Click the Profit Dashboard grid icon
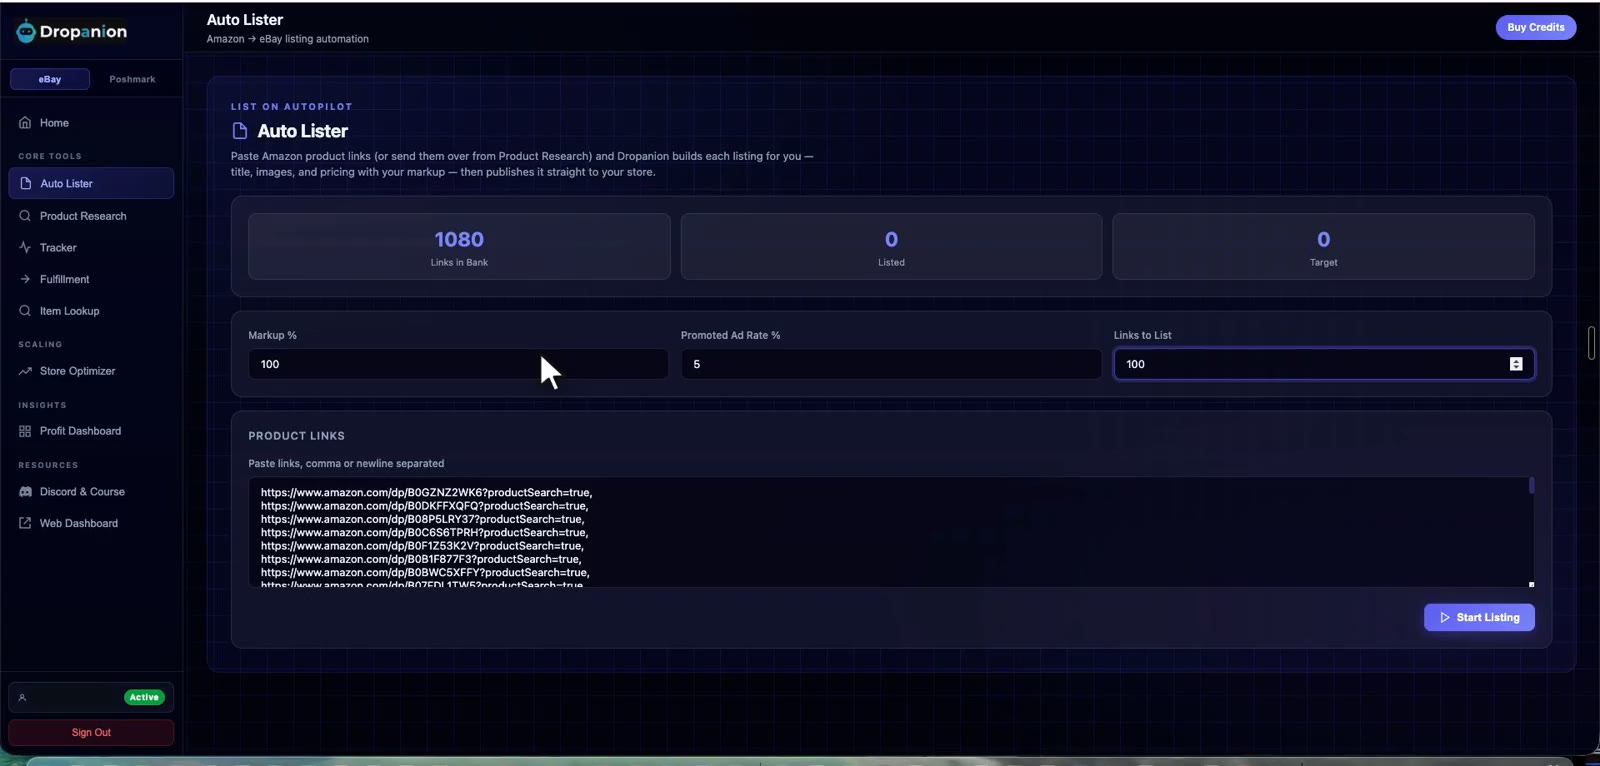 coord(25,431)
